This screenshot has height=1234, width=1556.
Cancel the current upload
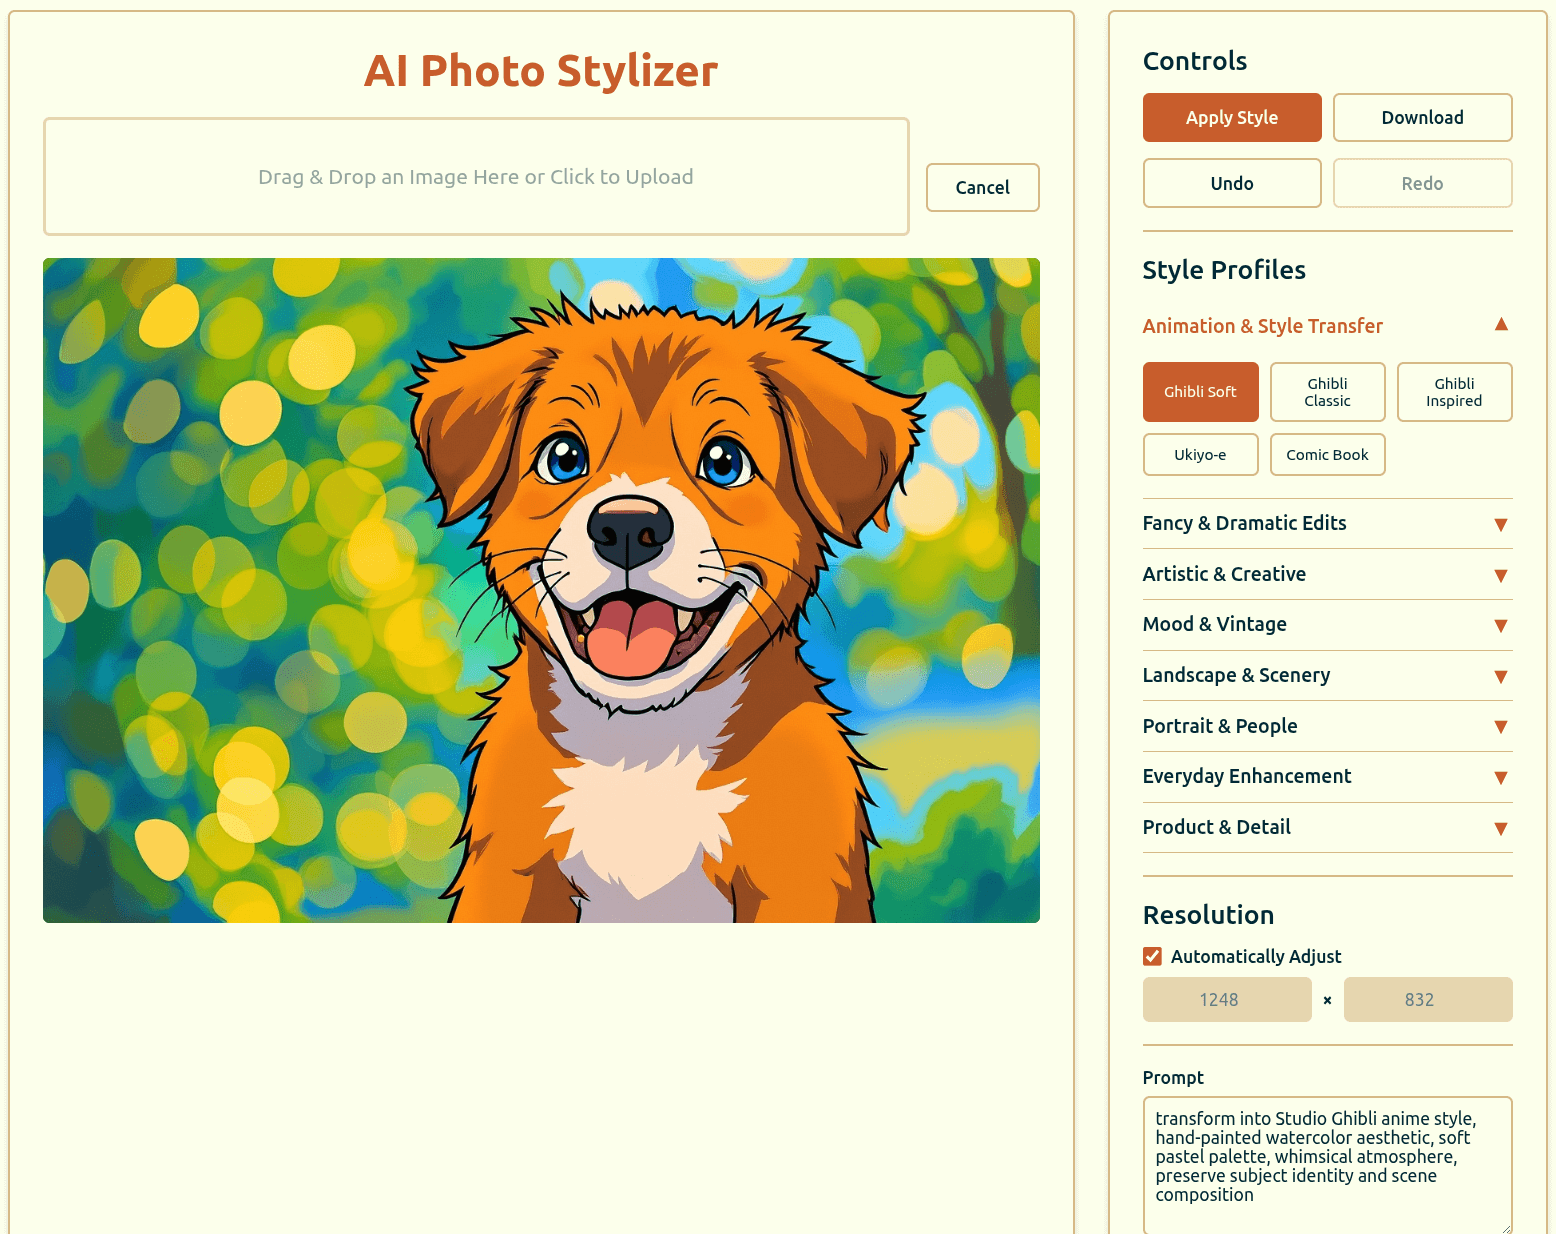click(x=982, y=187)
